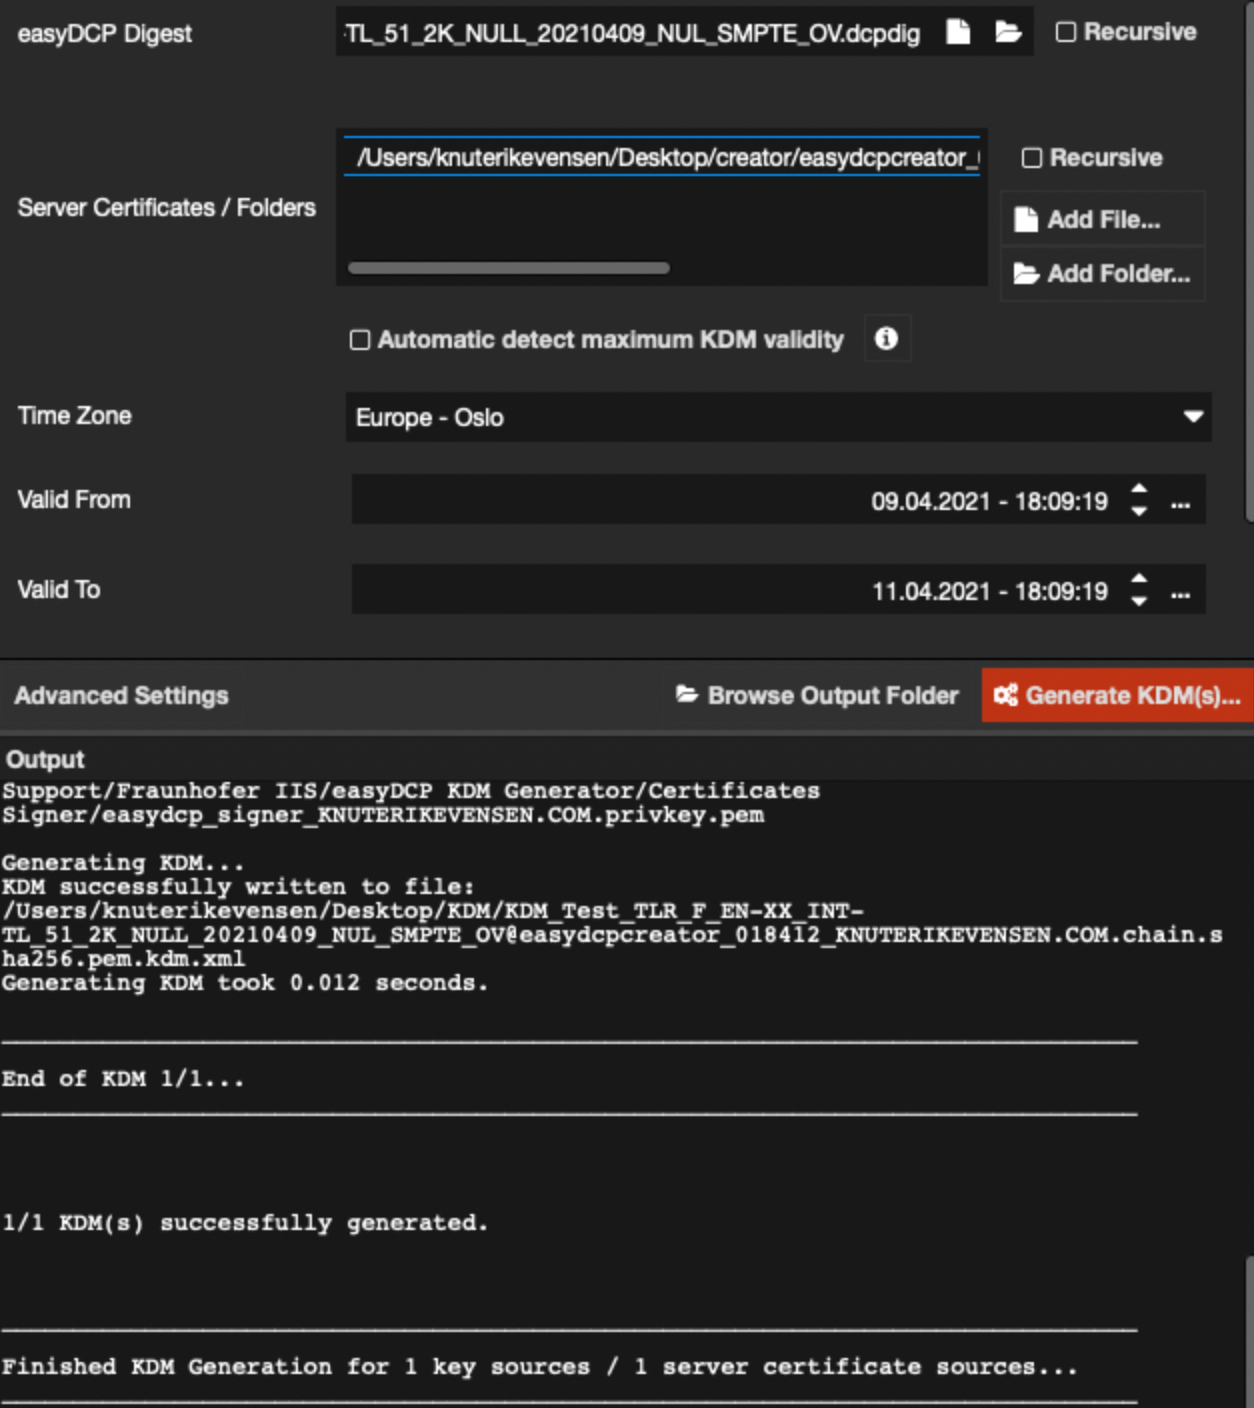Toggle Recursive checkbox for easyDCP Digest

pyautogui.click(x=1066, y=32)
